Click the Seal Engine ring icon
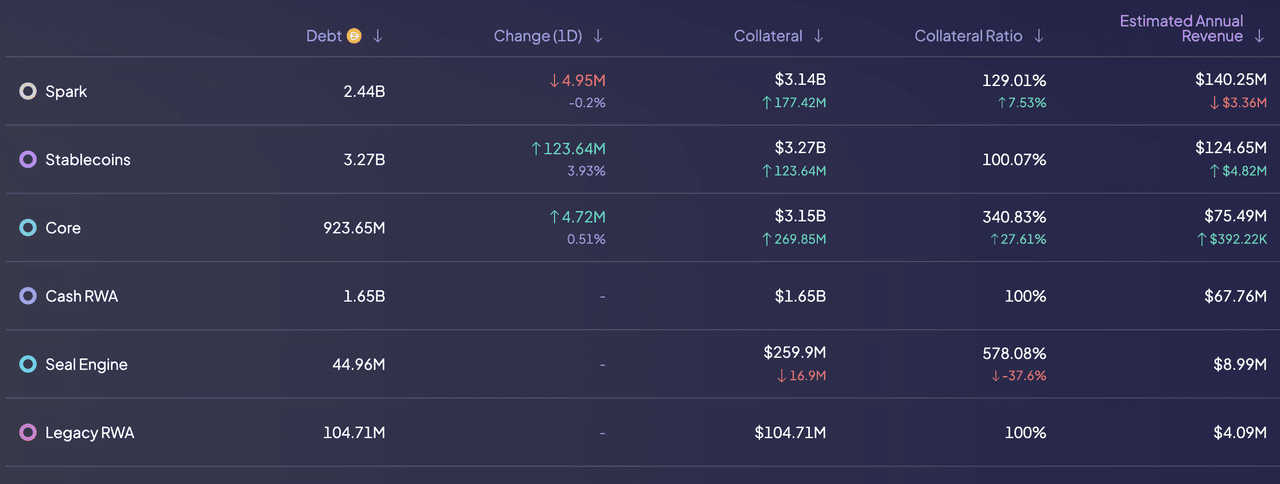The height and width of the screenshot is (484, 1280). tap(28, 364)
